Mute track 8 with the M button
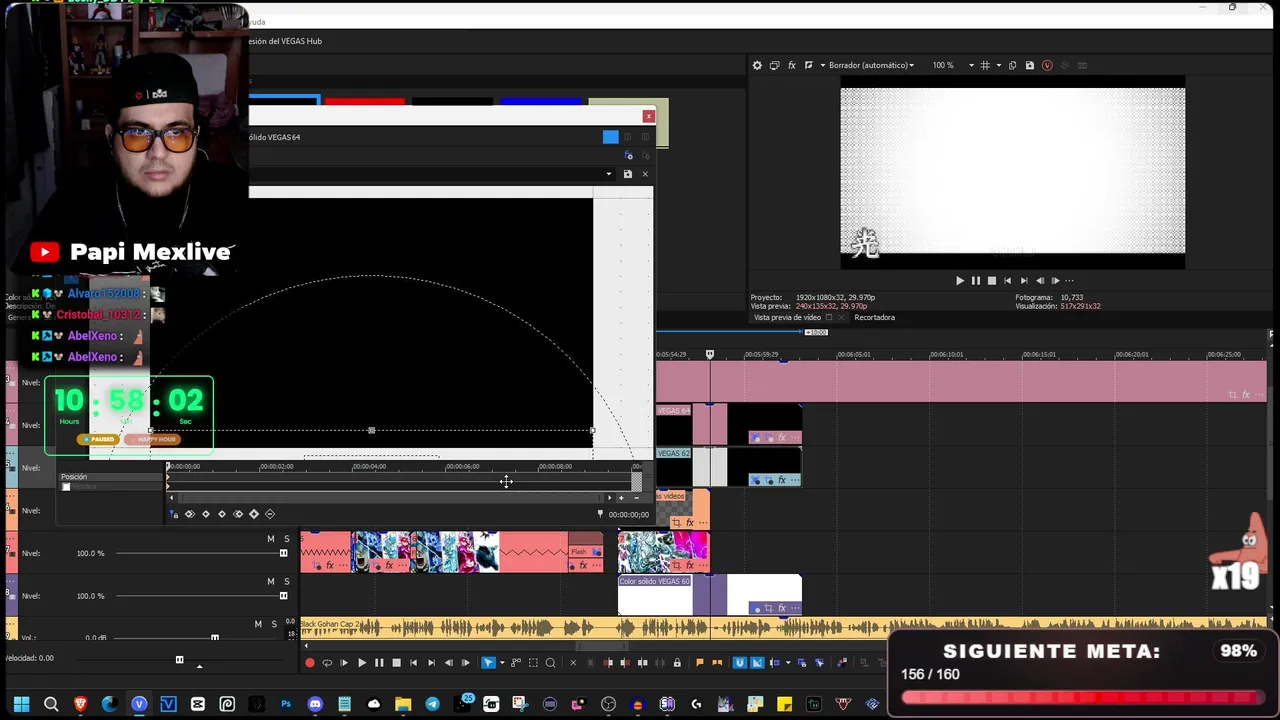The width and height of the screenshot is (1280, 720). 270,581
